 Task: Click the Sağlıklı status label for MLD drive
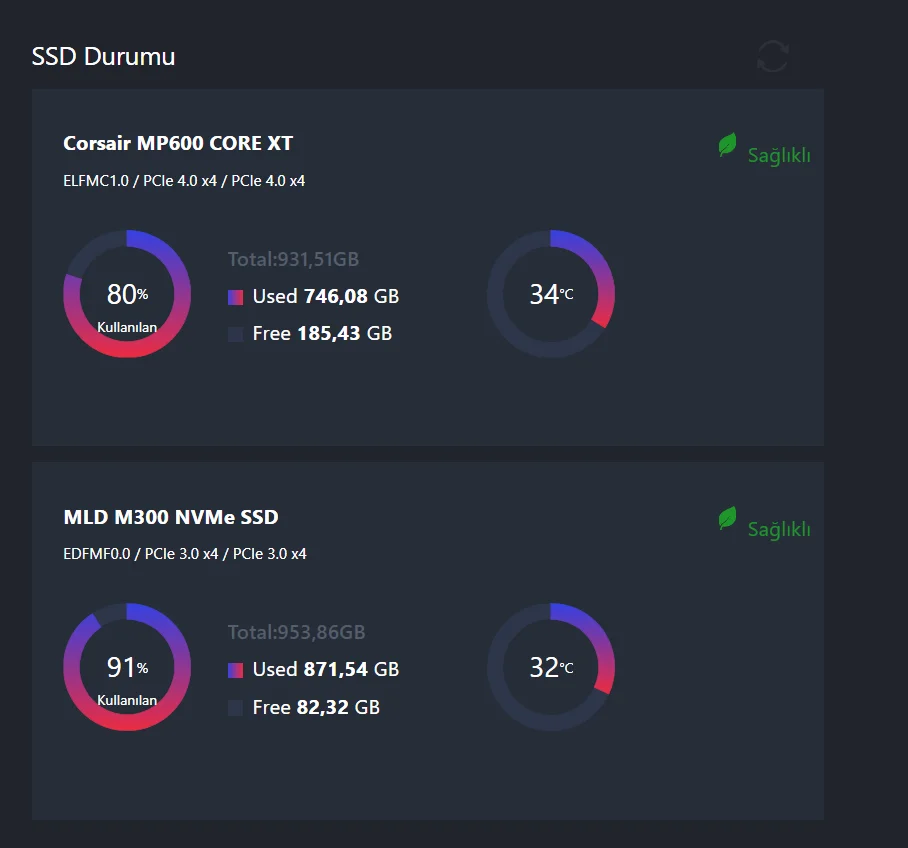(779, 529)
